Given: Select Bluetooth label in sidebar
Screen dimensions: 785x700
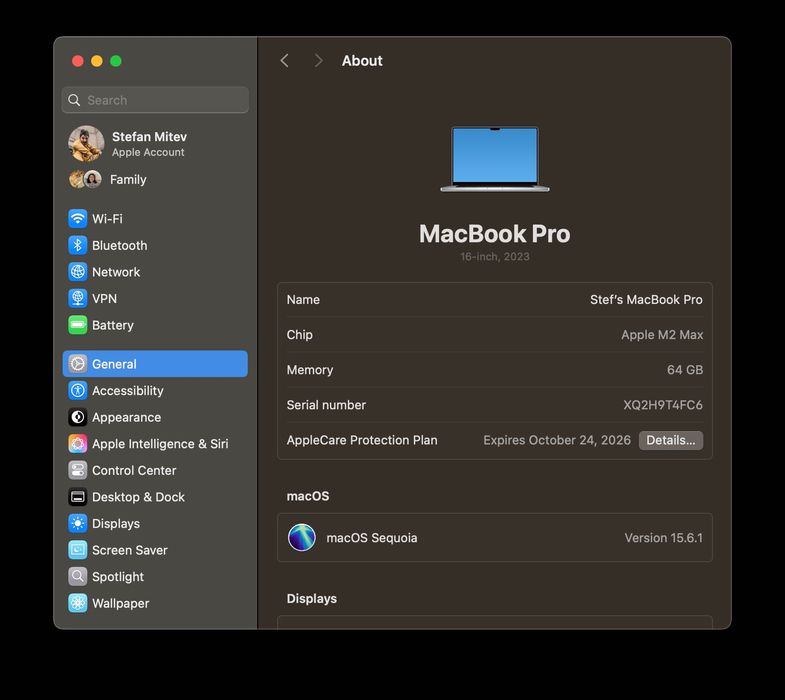Looking at the screenshot, I should (x=120, y=245).
